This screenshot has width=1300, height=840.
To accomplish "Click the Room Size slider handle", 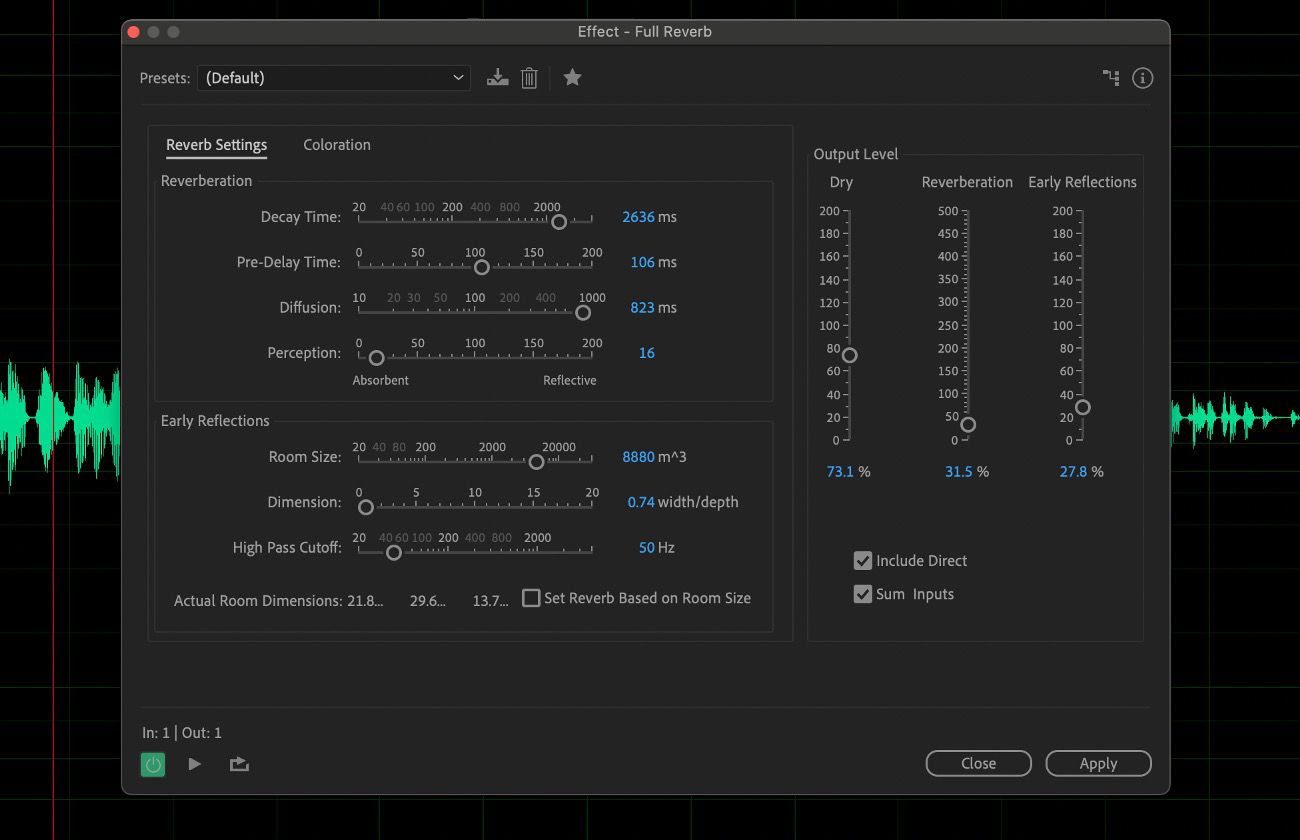I will (535, 461).
